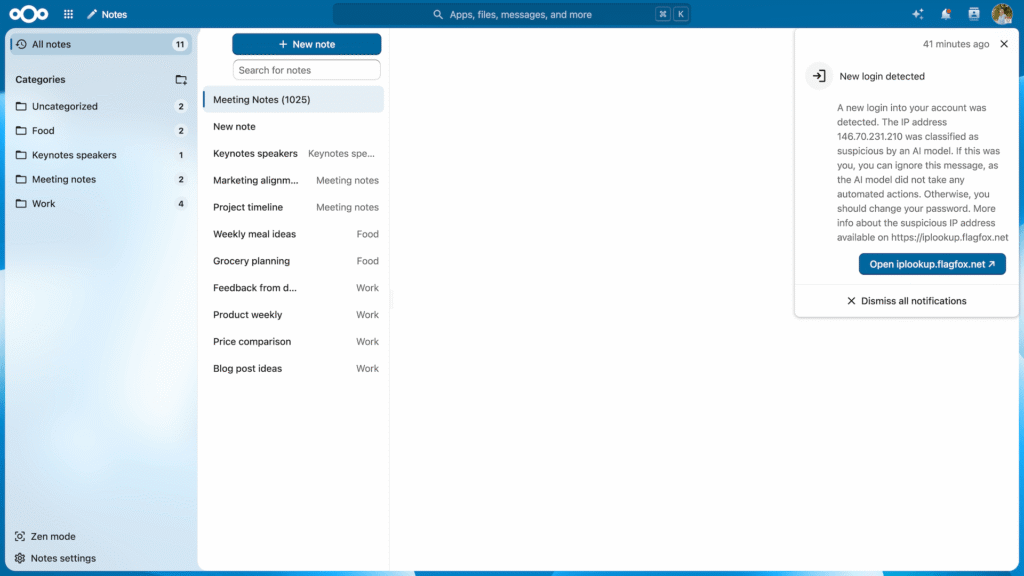Screen dimensions: 1024x576
Task: Dismiss the New login detected notification
Action: 1004,44
